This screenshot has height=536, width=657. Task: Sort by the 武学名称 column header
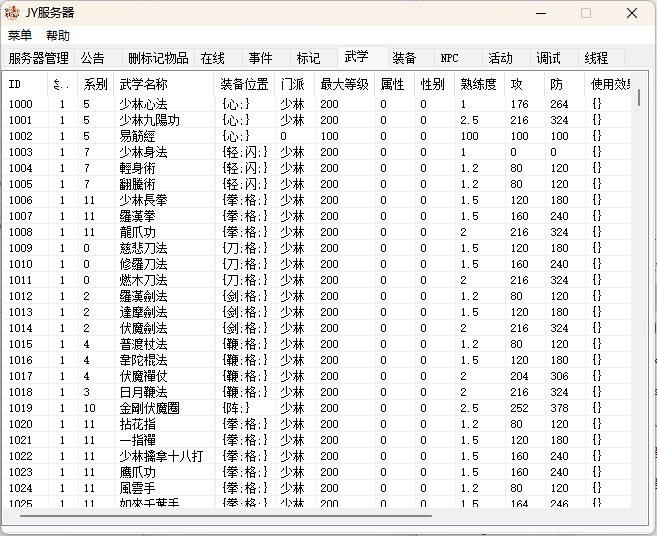(x=144, y=84)
